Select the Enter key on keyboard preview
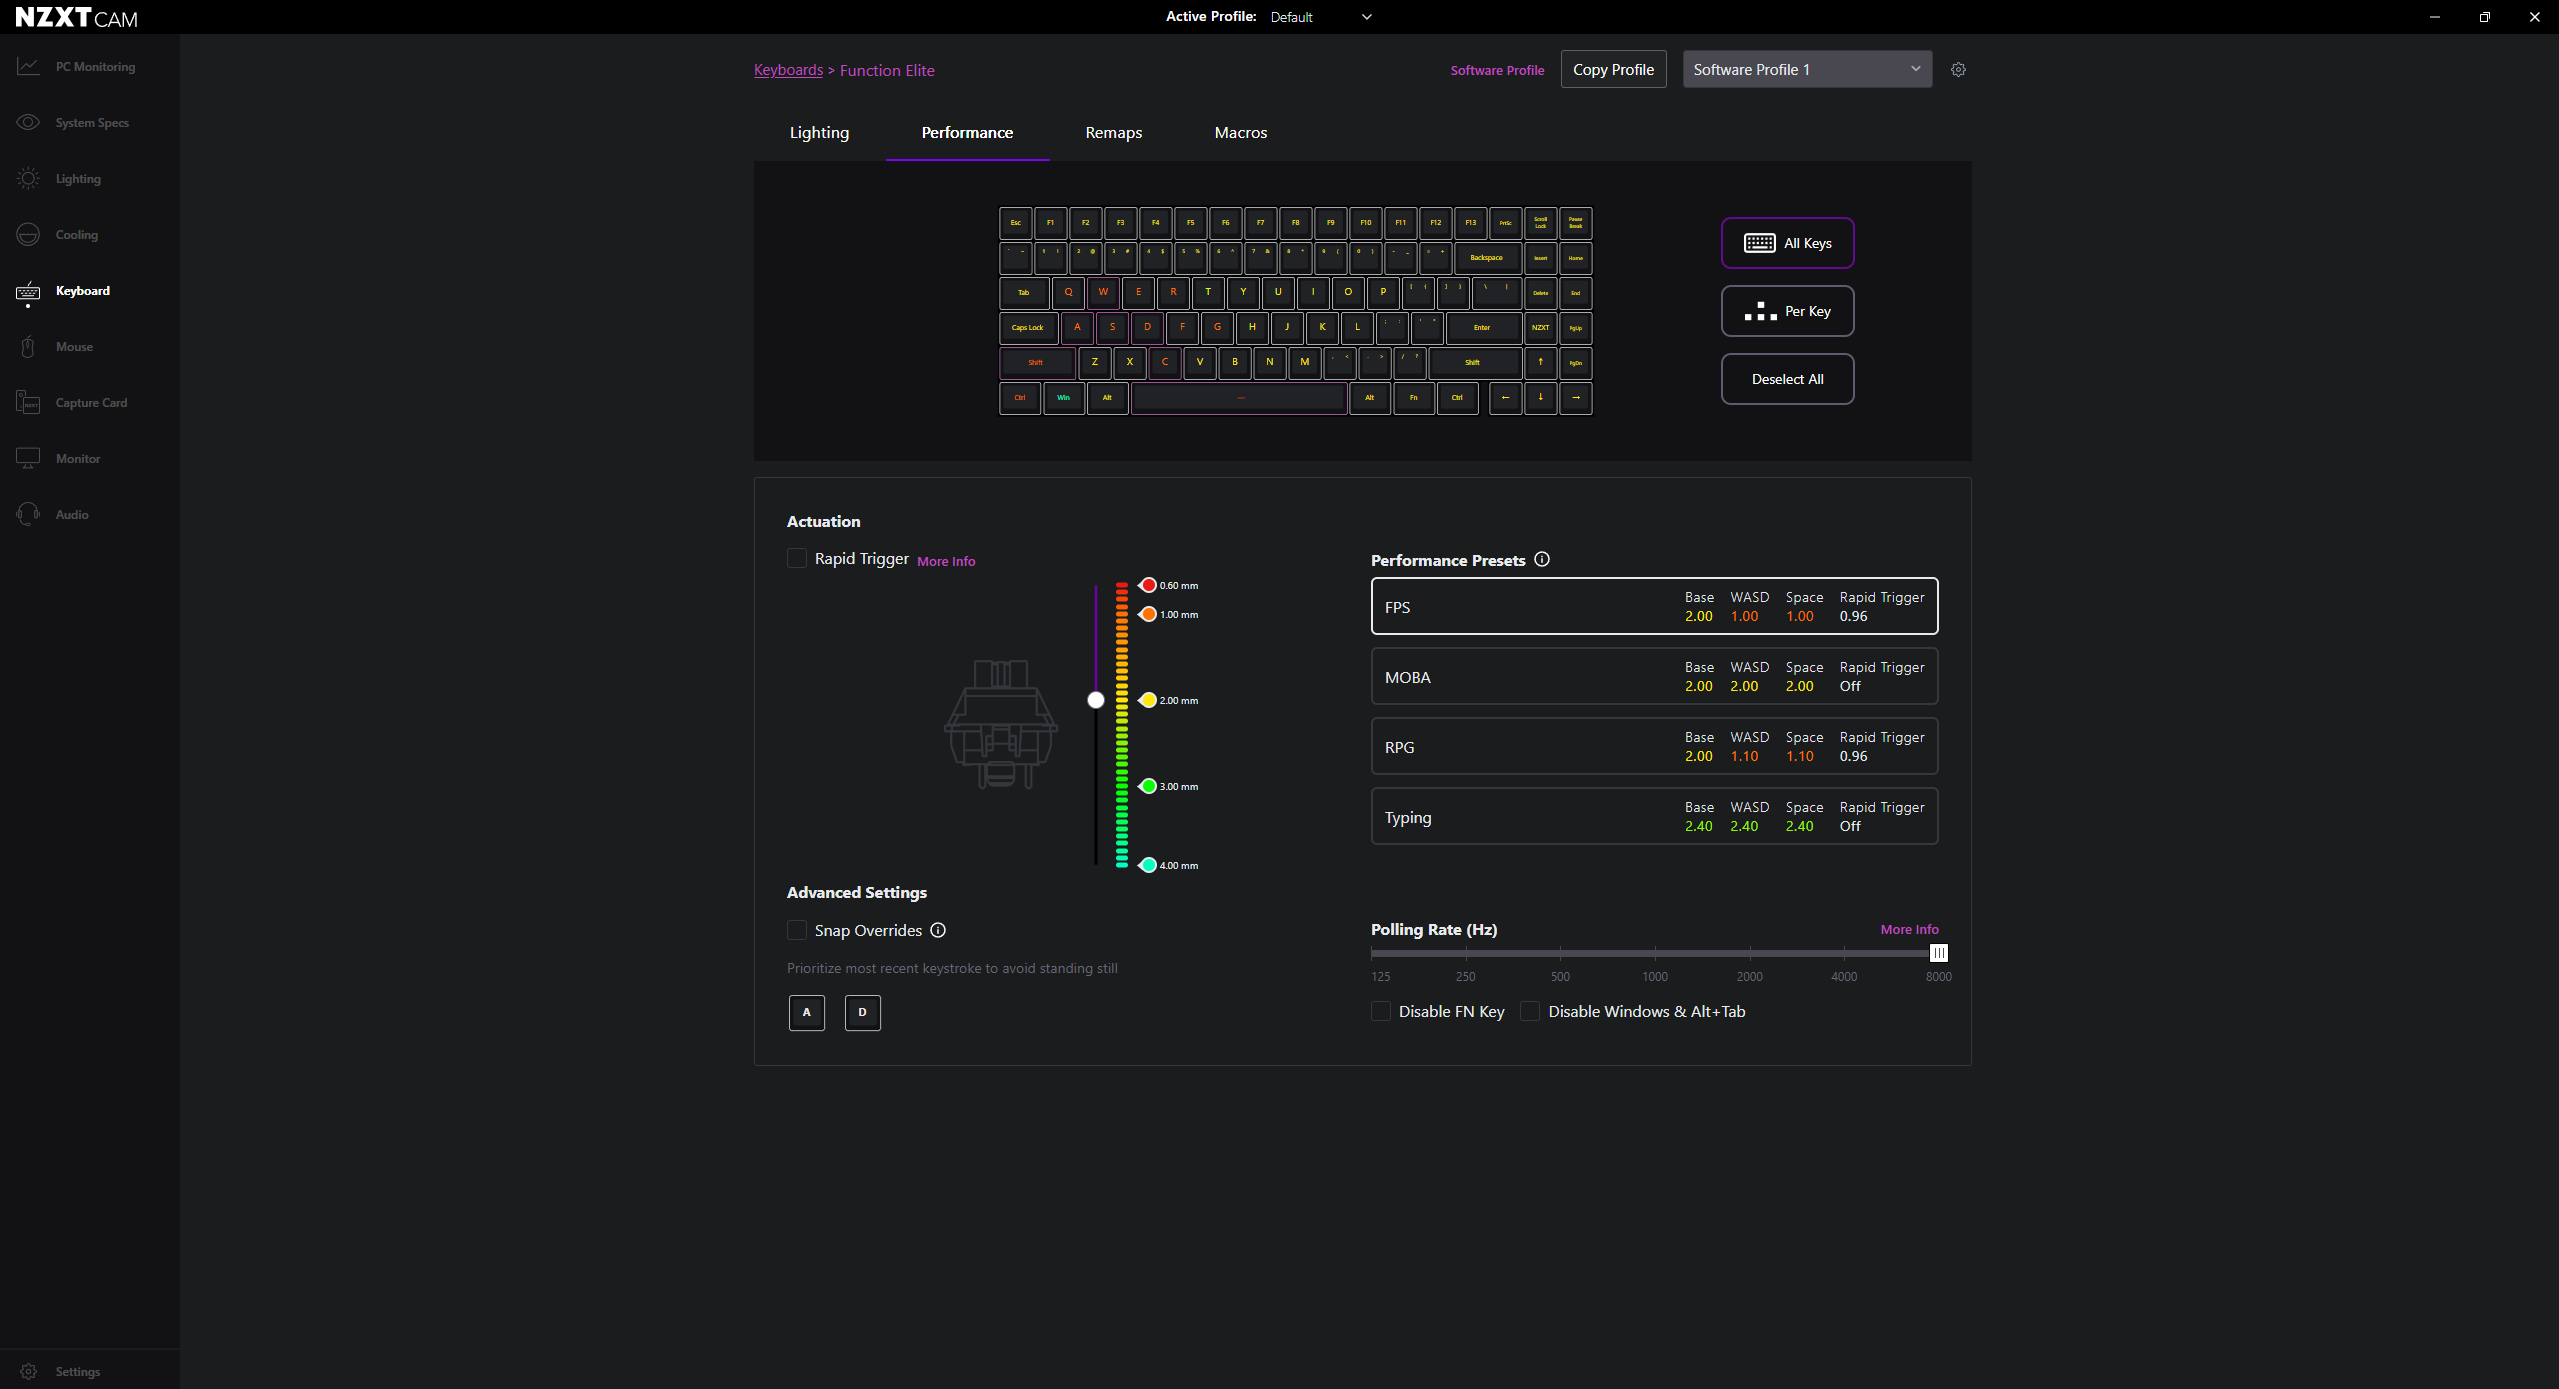This screenshot has height=1389, width=2559. tap(1482, 328)
